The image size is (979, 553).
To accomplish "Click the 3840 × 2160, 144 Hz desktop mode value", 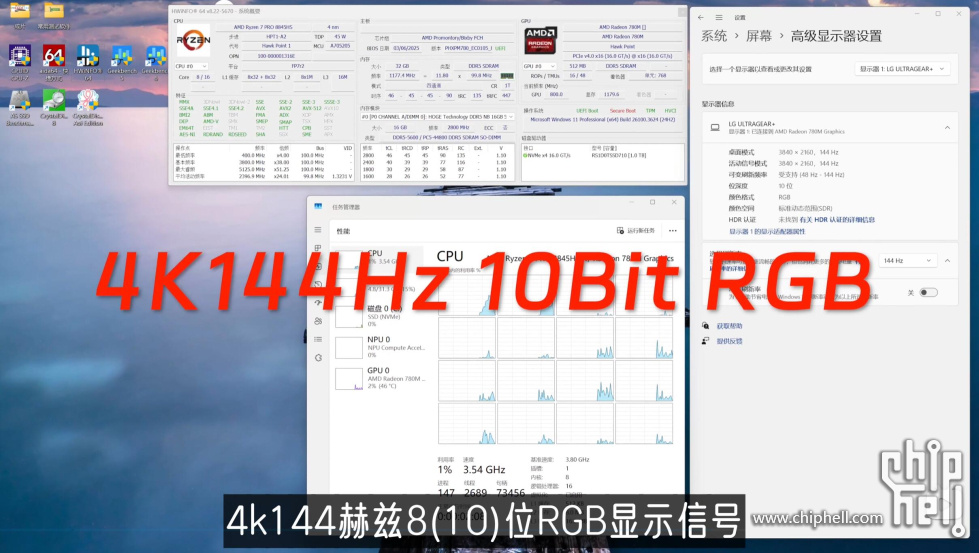I will coord(808,152).
